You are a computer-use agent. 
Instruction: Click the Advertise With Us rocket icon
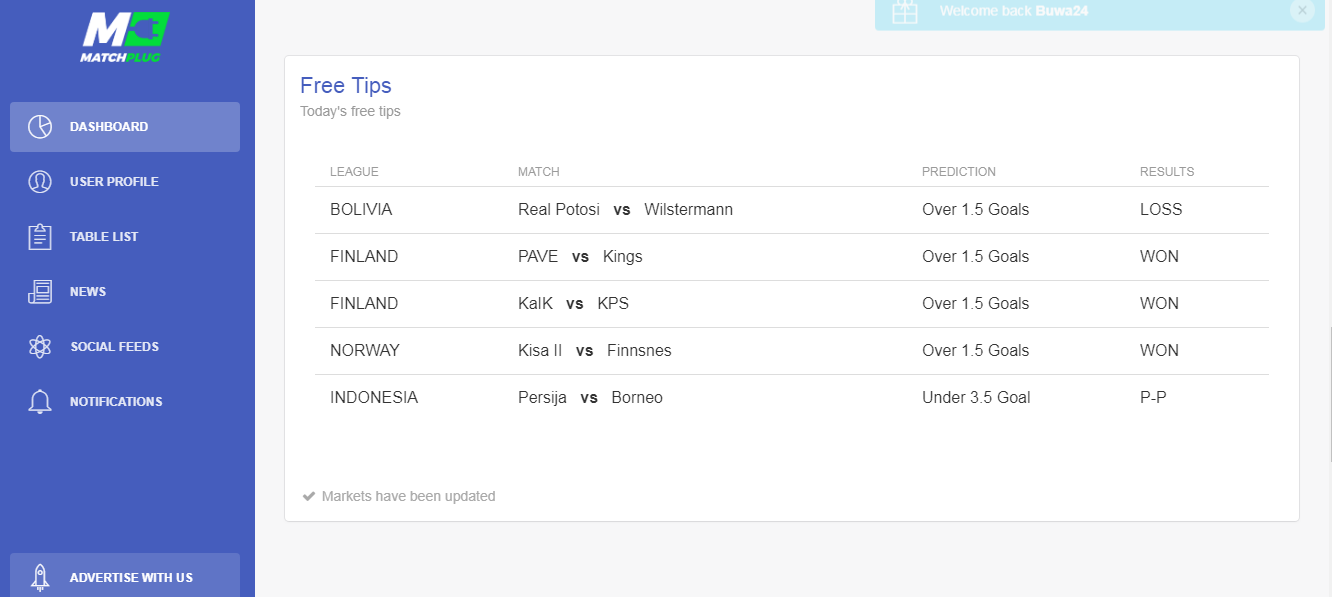(40, 577)
